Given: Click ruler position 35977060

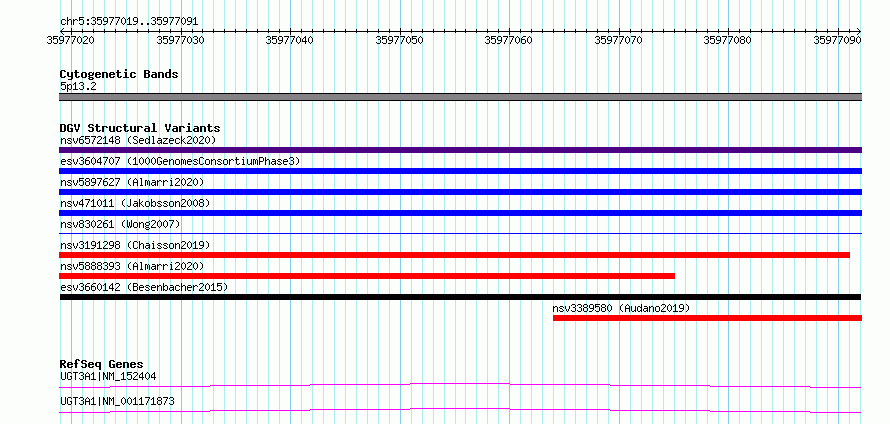Looking at the screenshot, I should (x=509, y=40).
